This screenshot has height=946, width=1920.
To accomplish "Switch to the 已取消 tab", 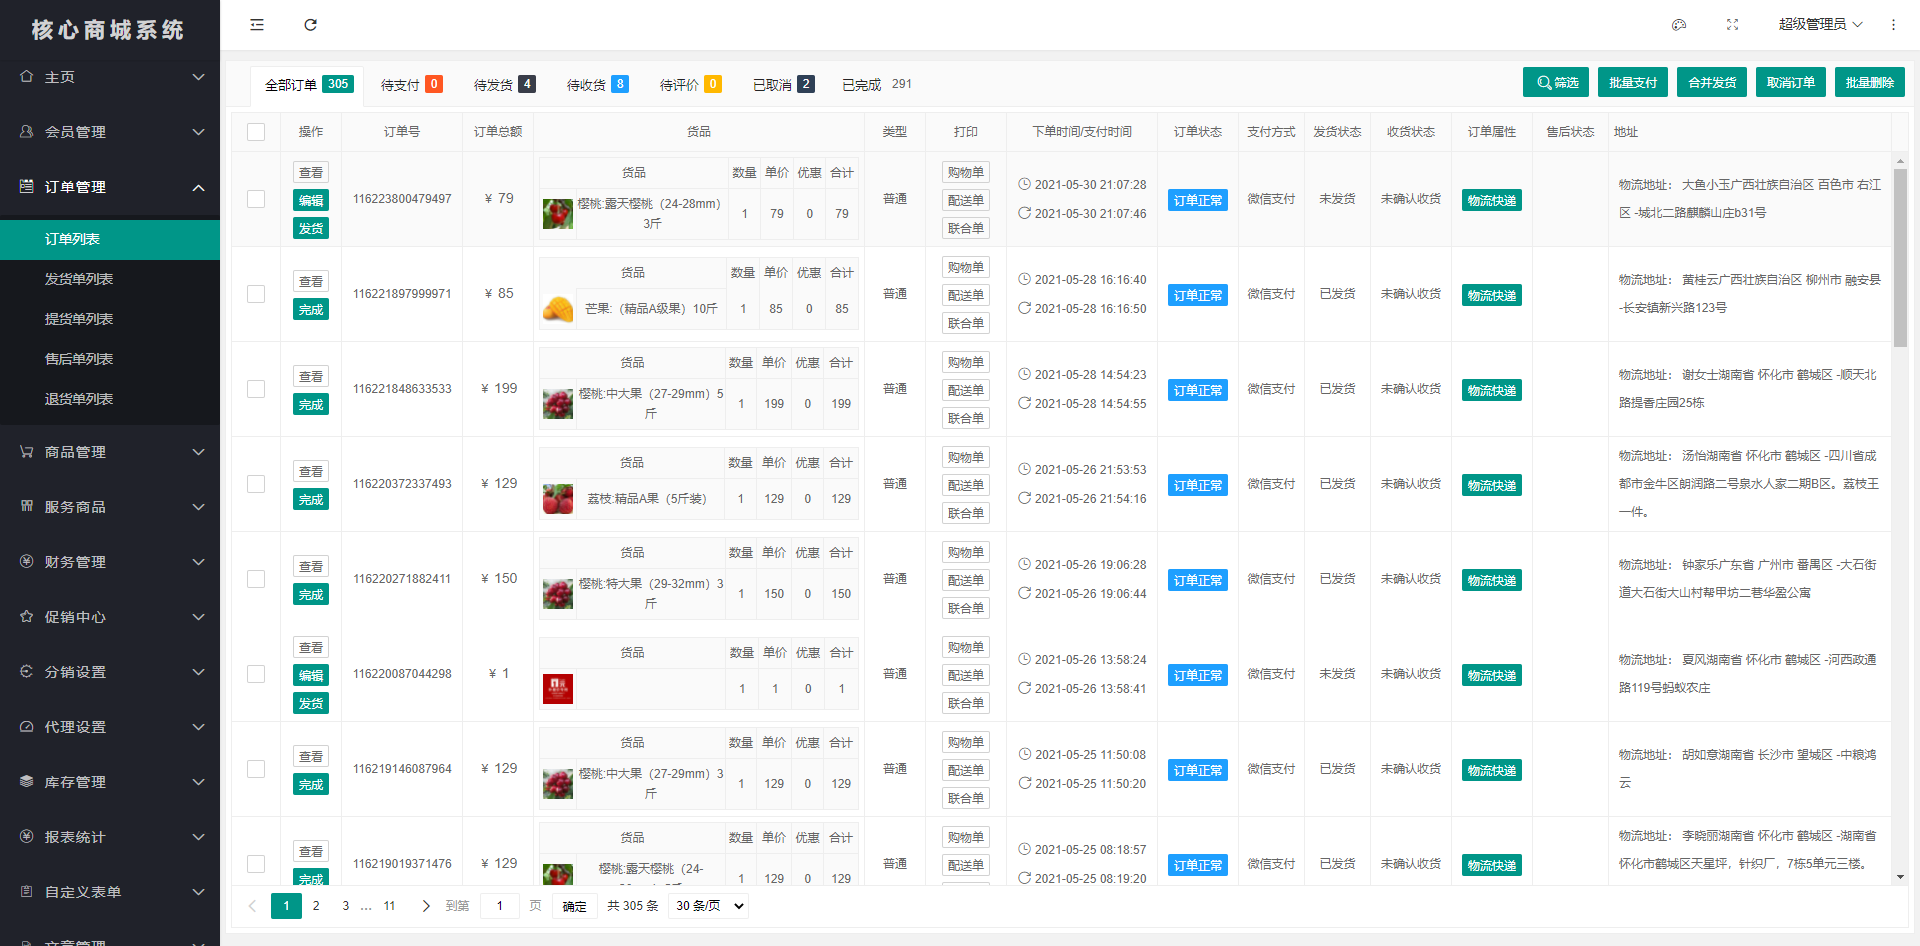I will coord(783,85).
